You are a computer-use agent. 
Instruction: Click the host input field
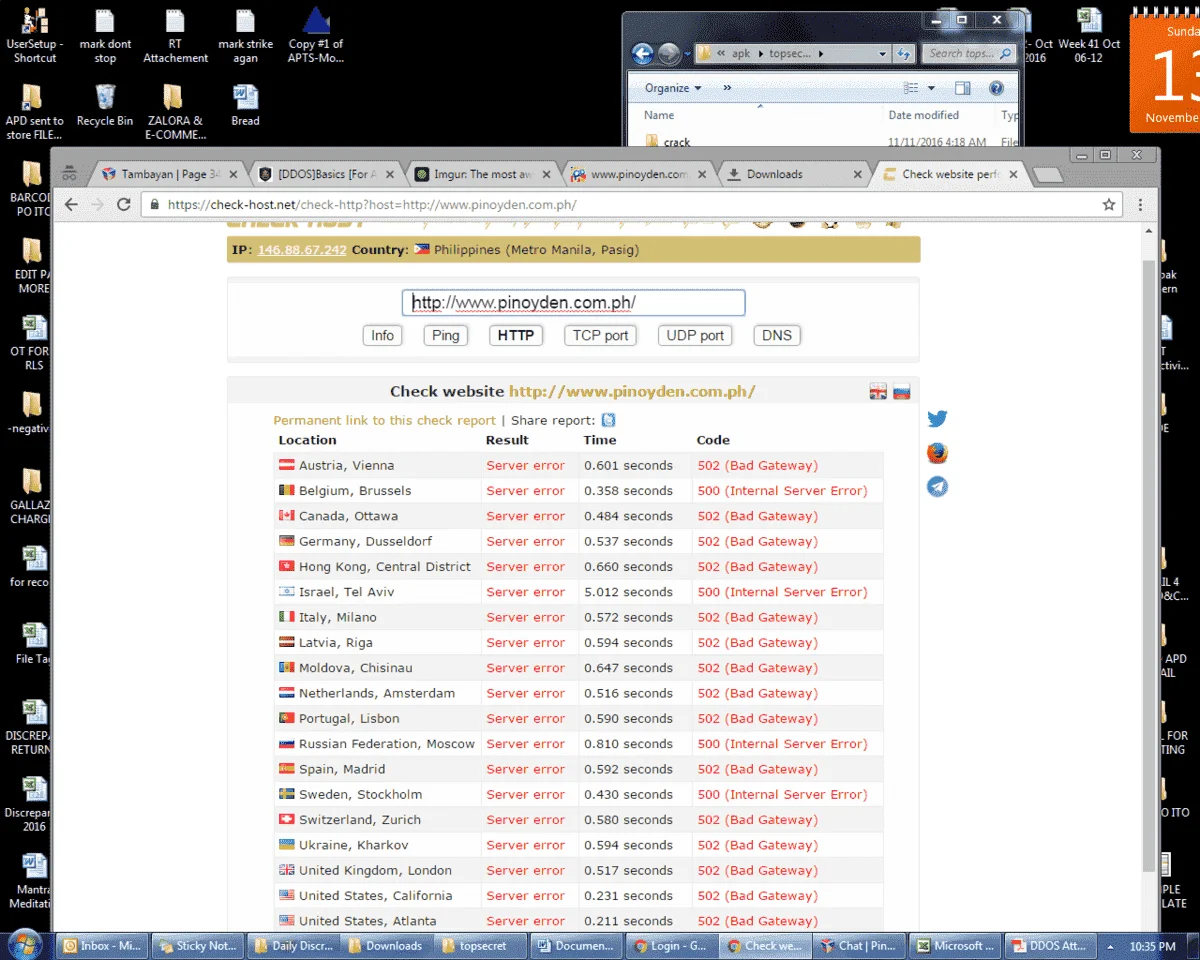click(574, 303)
